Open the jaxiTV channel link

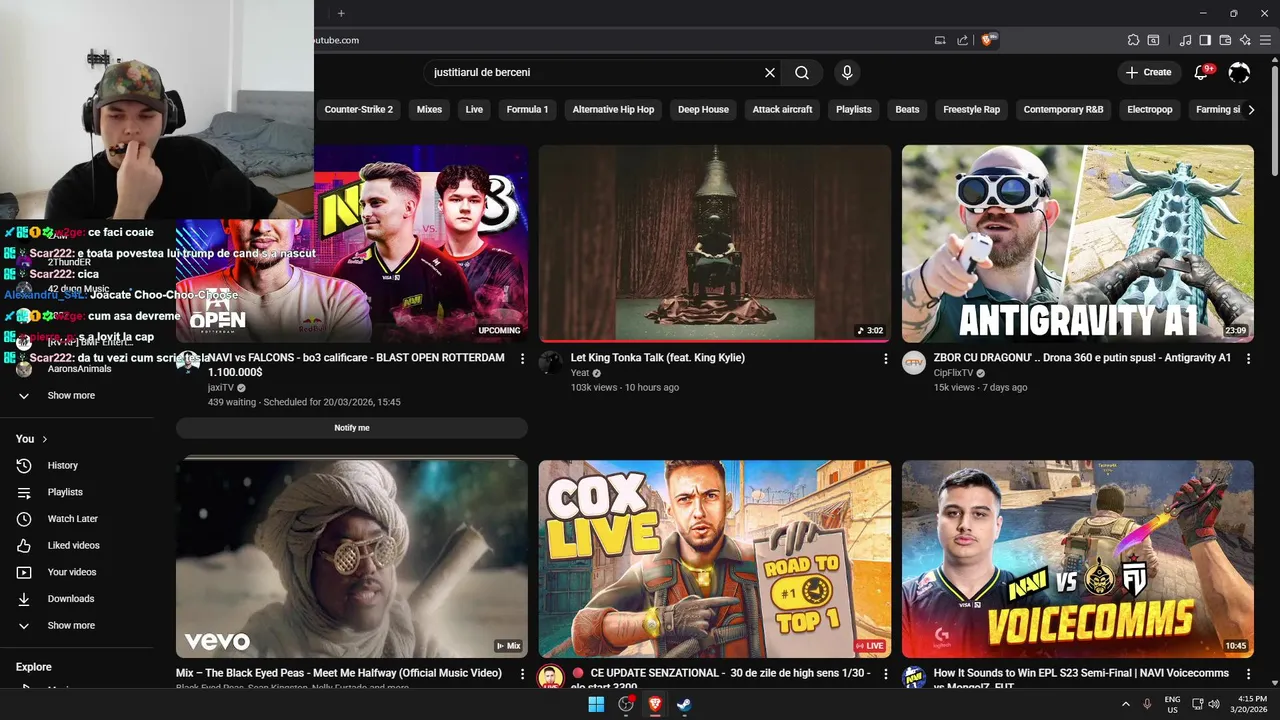click(x=220, y=387)
